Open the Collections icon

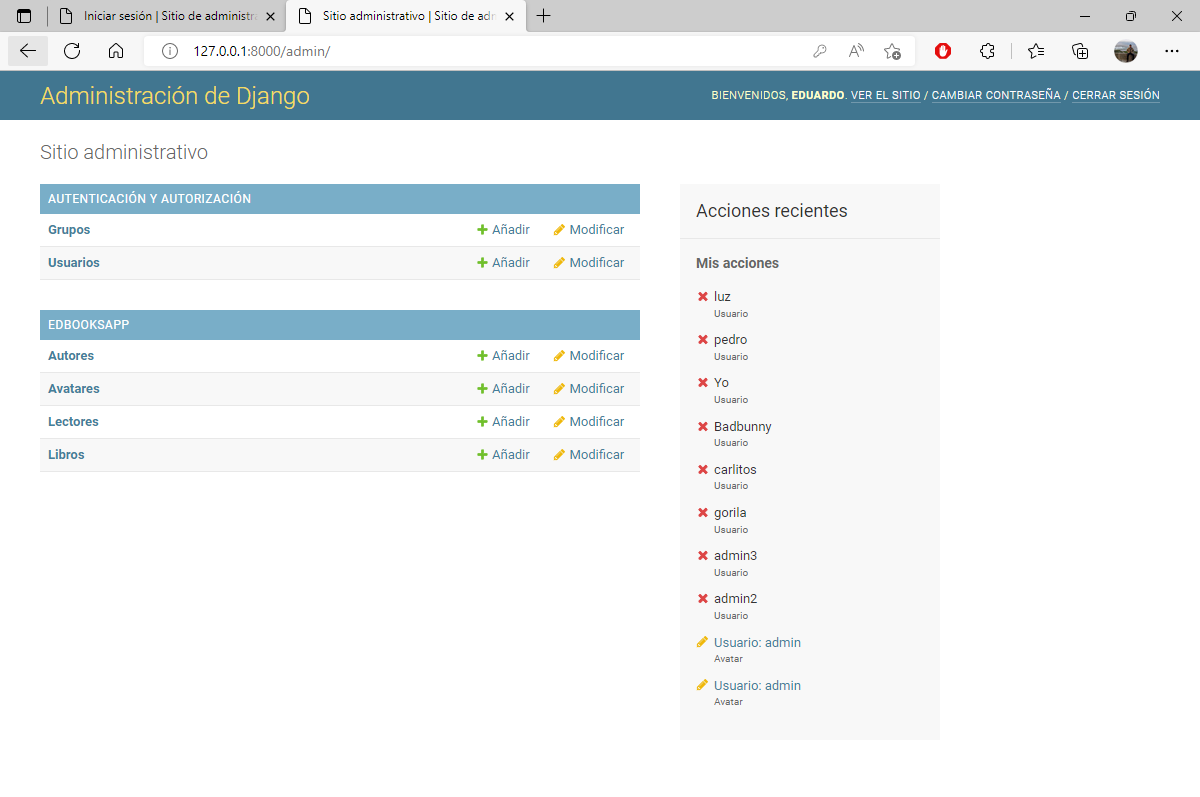point(1080,51)
